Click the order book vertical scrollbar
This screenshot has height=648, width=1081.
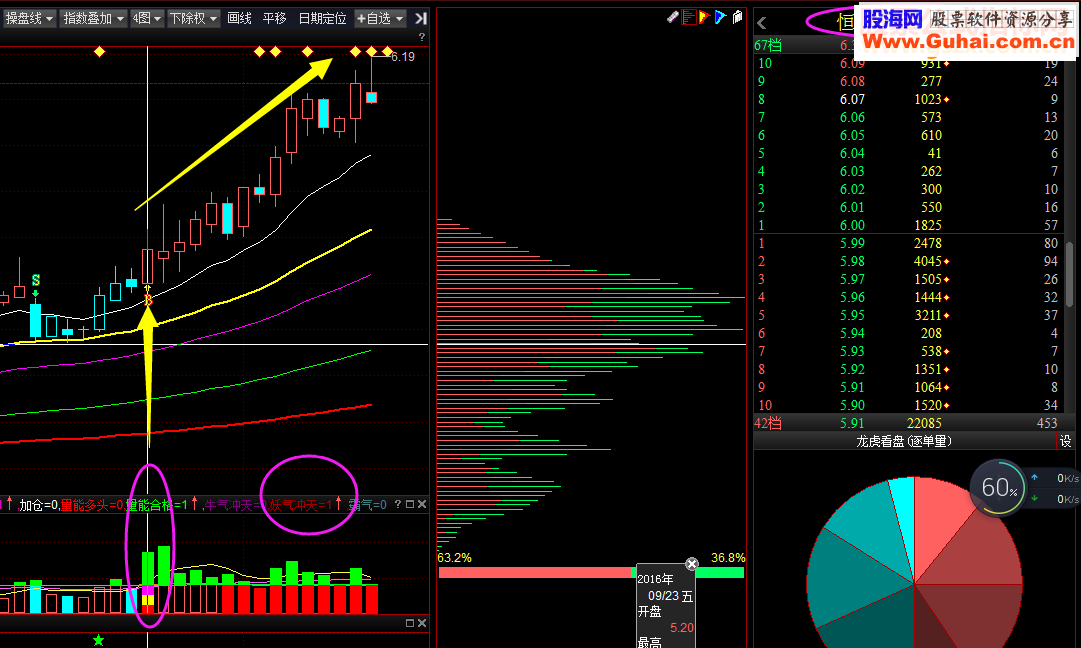(x=1070, y=274)
